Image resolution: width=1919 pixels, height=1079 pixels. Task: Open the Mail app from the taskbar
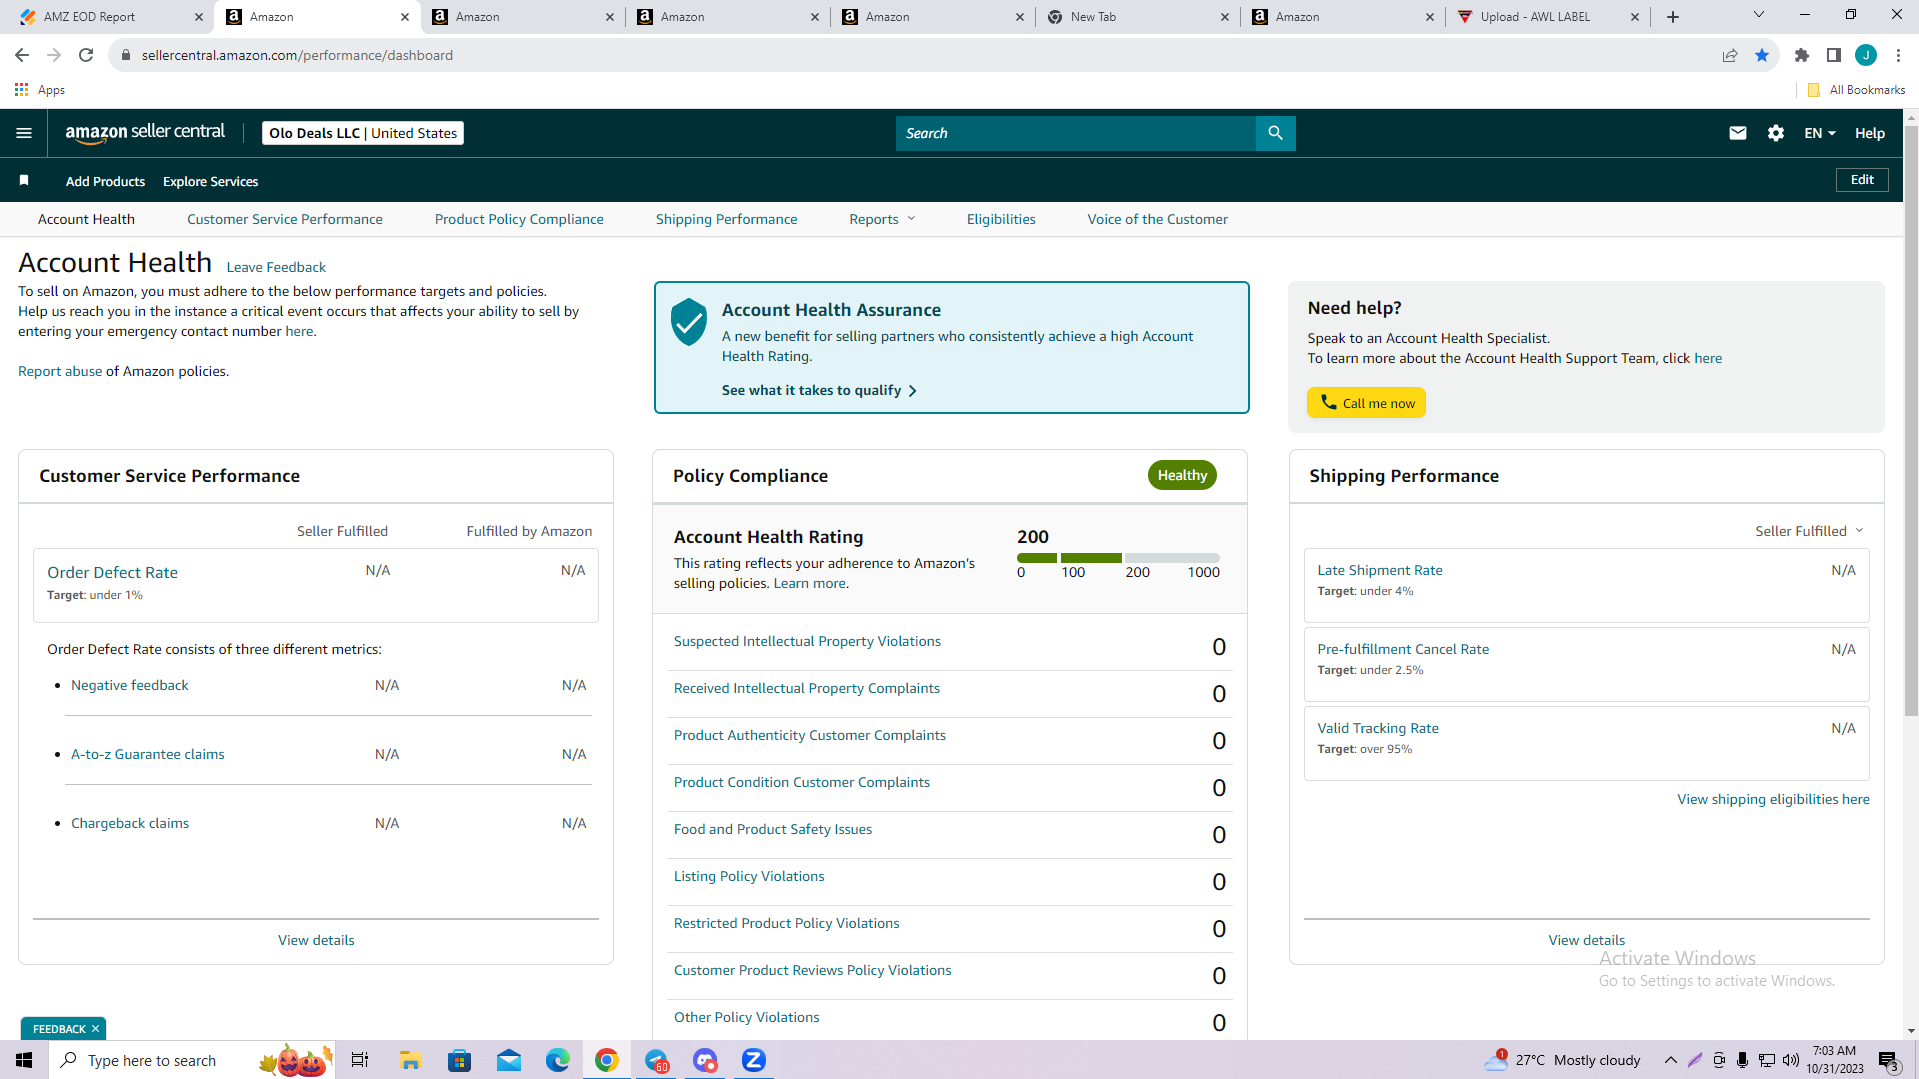point(509,1060)
